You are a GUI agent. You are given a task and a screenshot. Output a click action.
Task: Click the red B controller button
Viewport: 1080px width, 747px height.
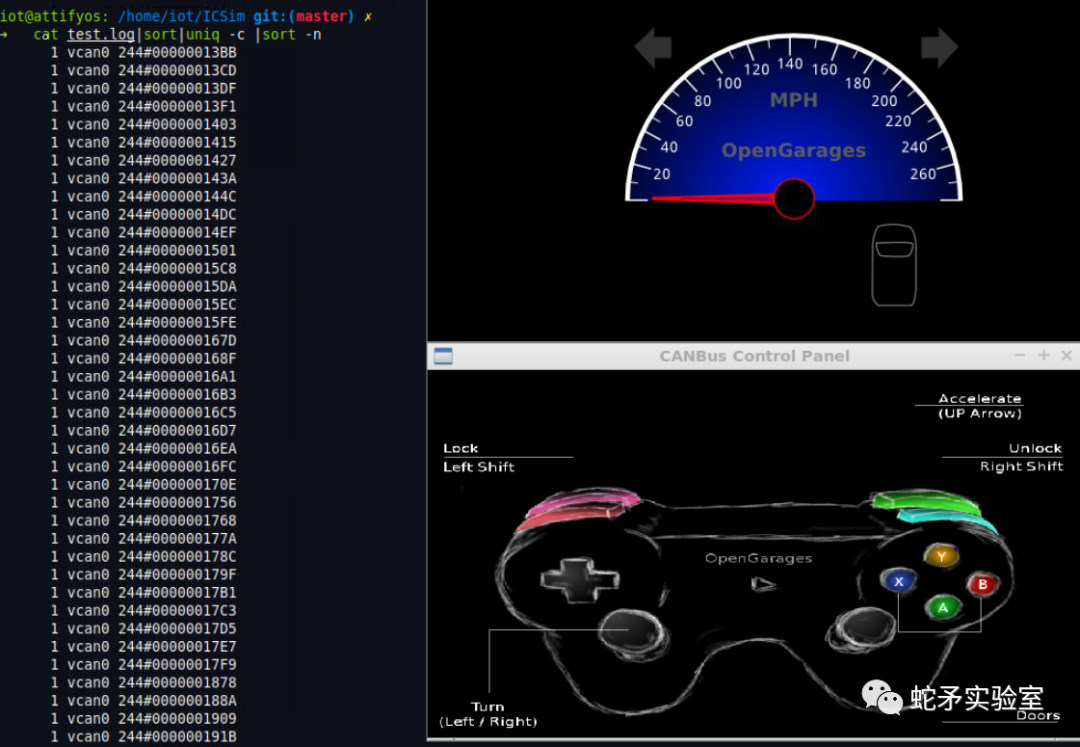[983, 584]
